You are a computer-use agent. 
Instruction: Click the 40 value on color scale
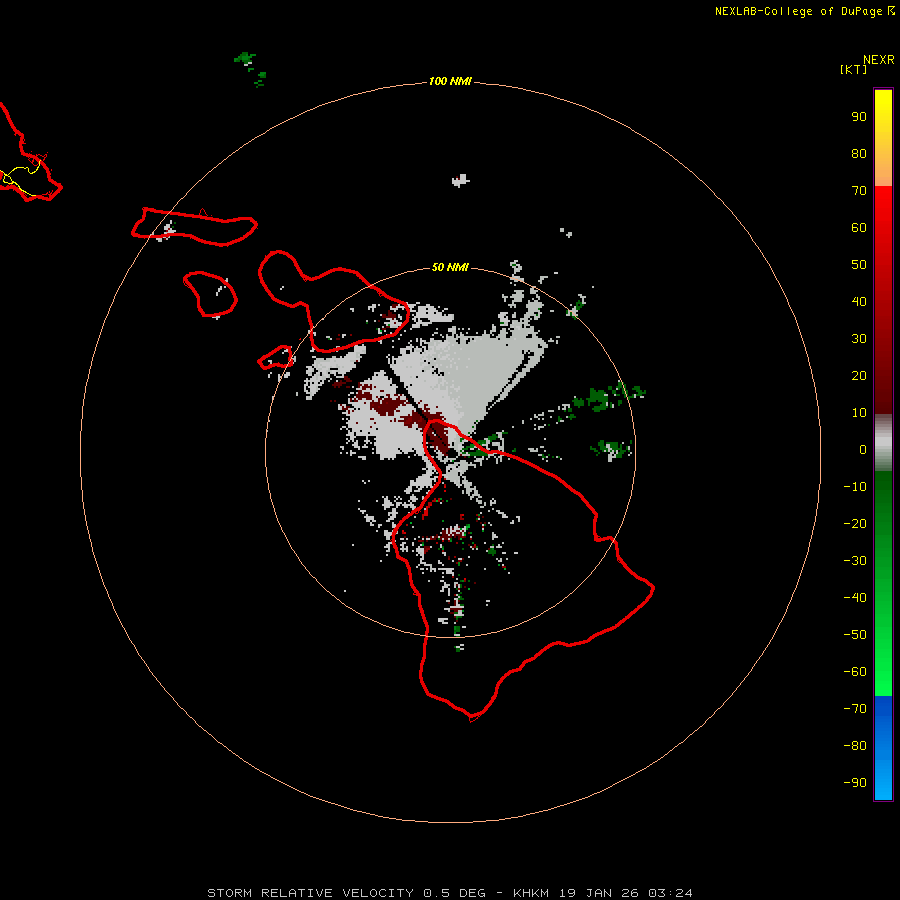pyautogui.click(x=859, y=302)
